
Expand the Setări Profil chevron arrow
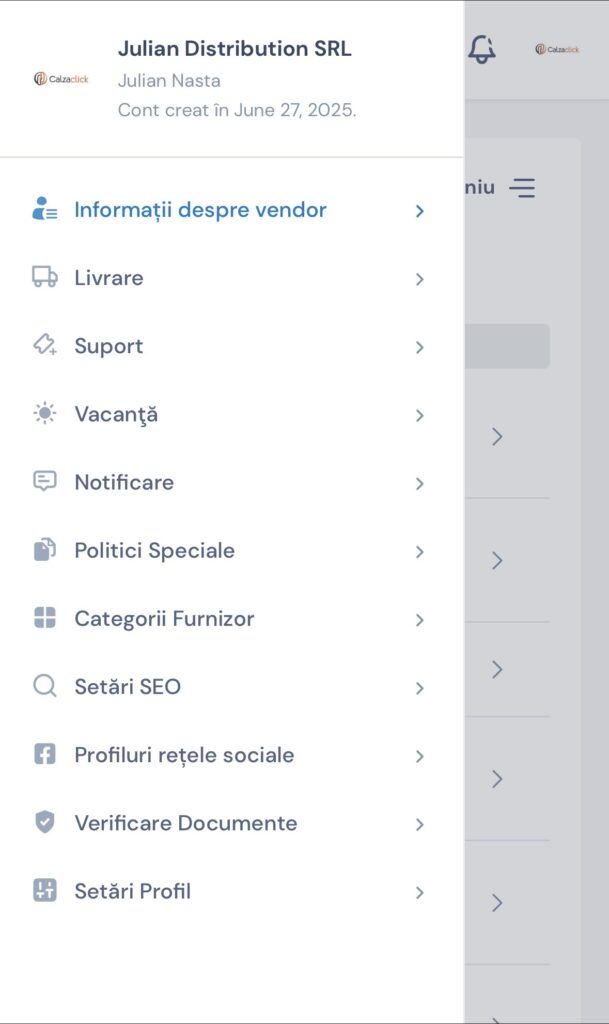420,892
